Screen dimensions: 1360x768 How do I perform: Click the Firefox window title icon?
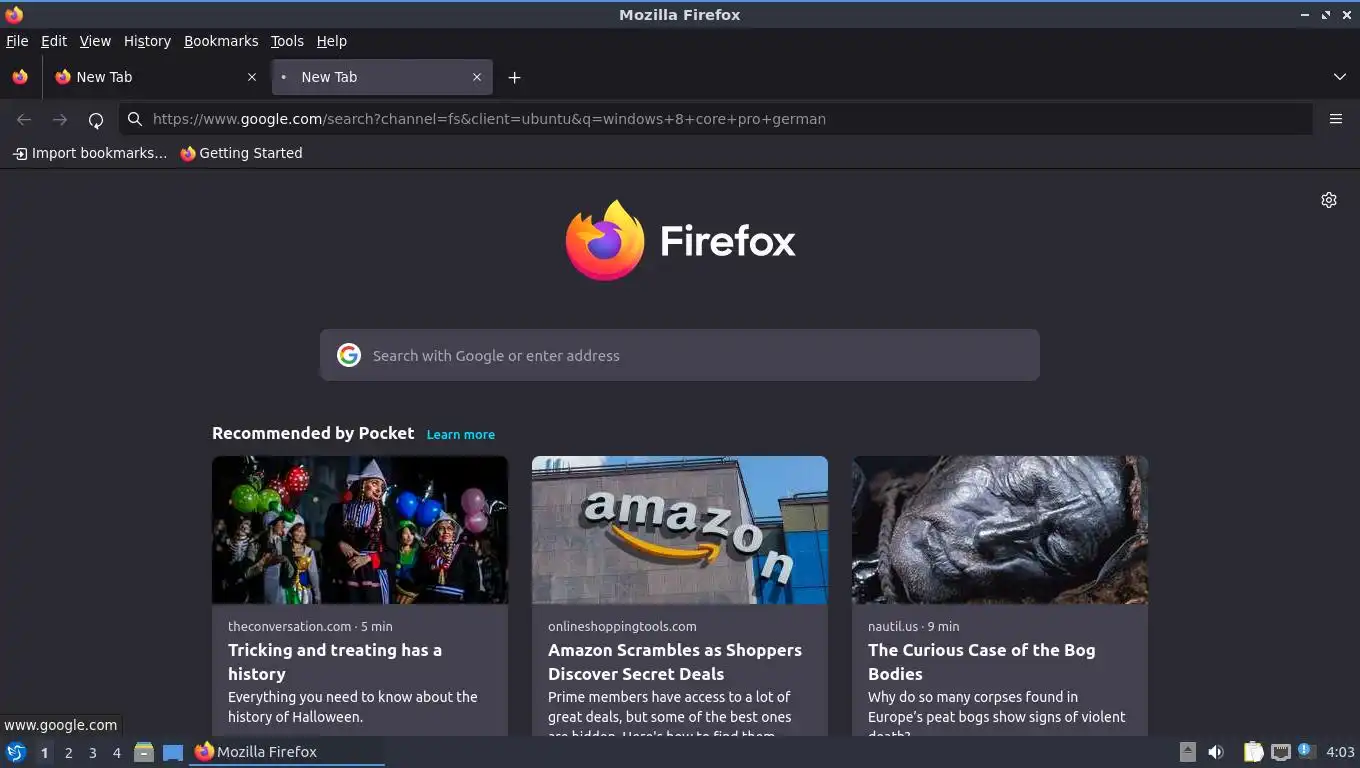[x=14, y=15]
